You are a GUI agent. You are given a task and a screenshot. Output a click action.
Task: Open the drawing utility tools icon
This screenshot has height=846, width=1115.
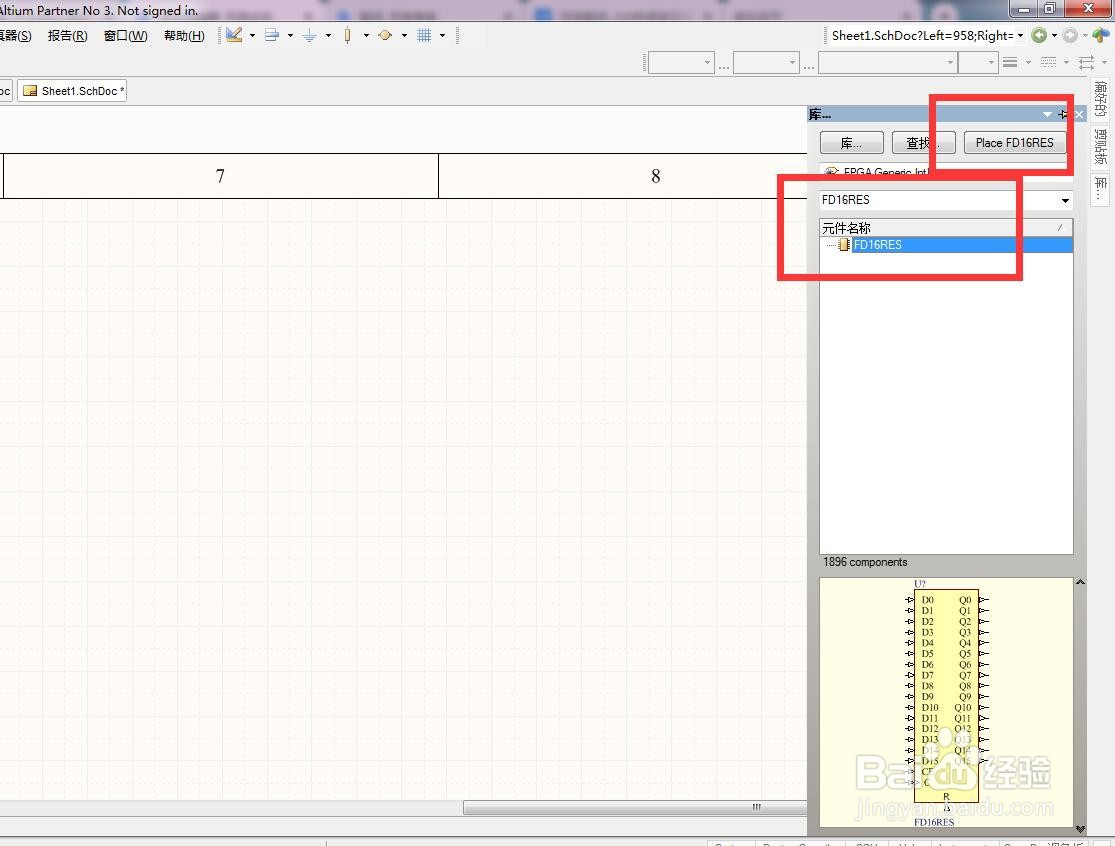pos(234,35)
